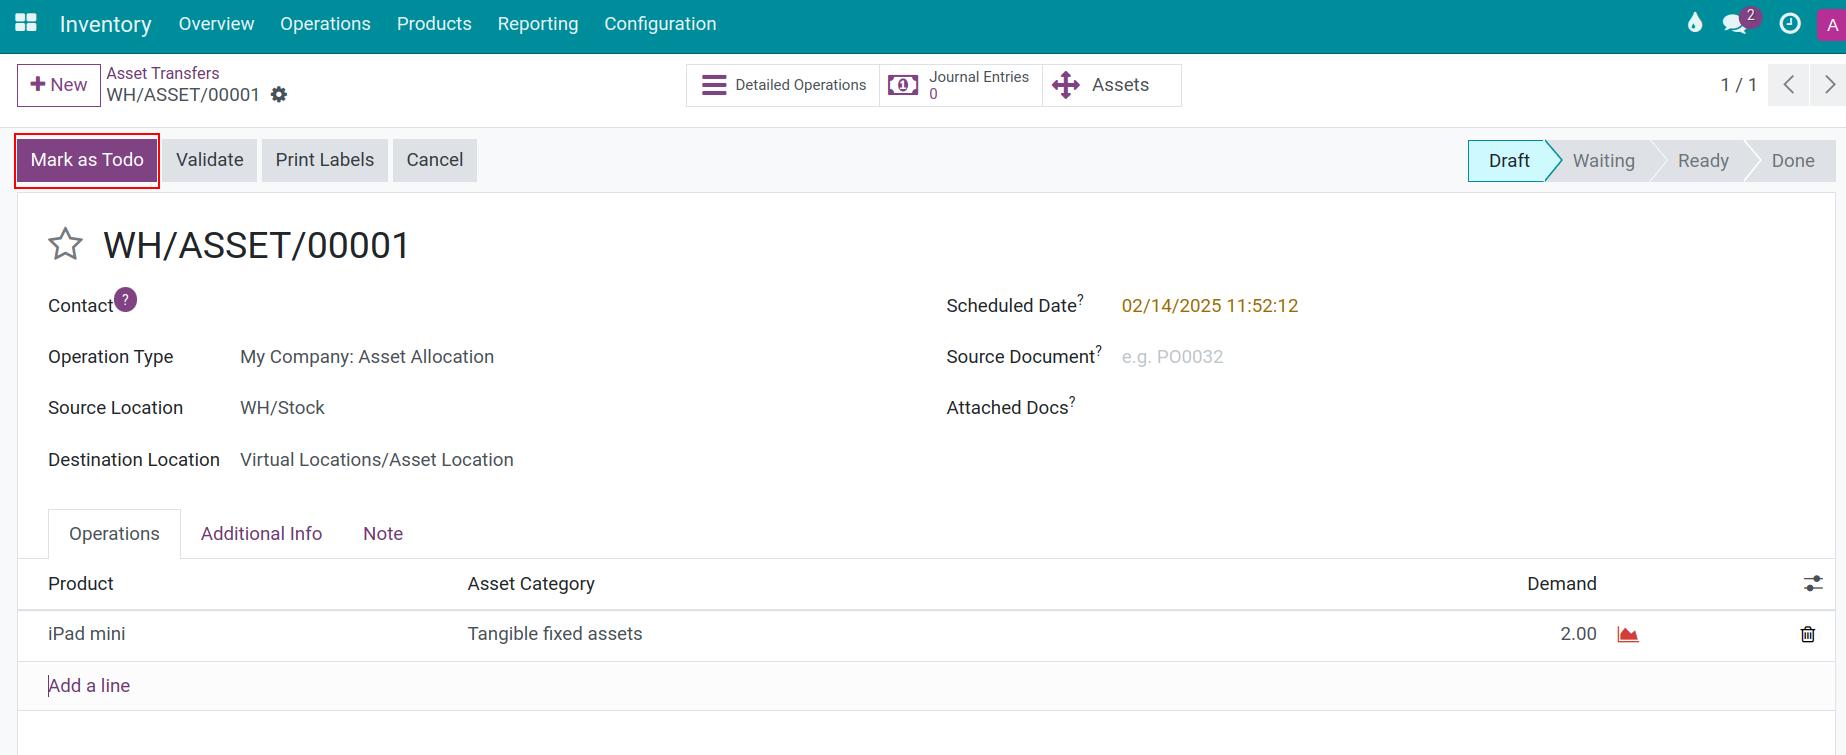Image resolution: width=1846 pixels, height=755 pixels.
Task: Open the Destination Location field
Action: coord(377,460)
